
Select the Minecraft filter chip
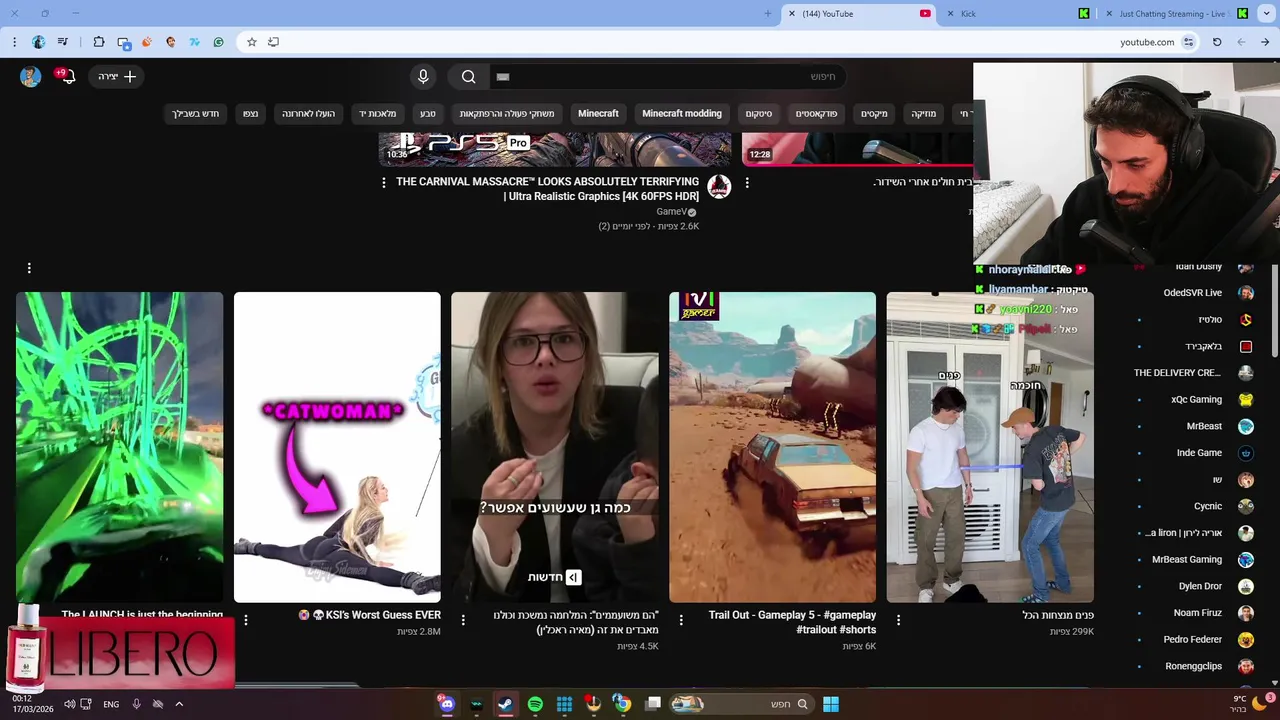[599, 114]
